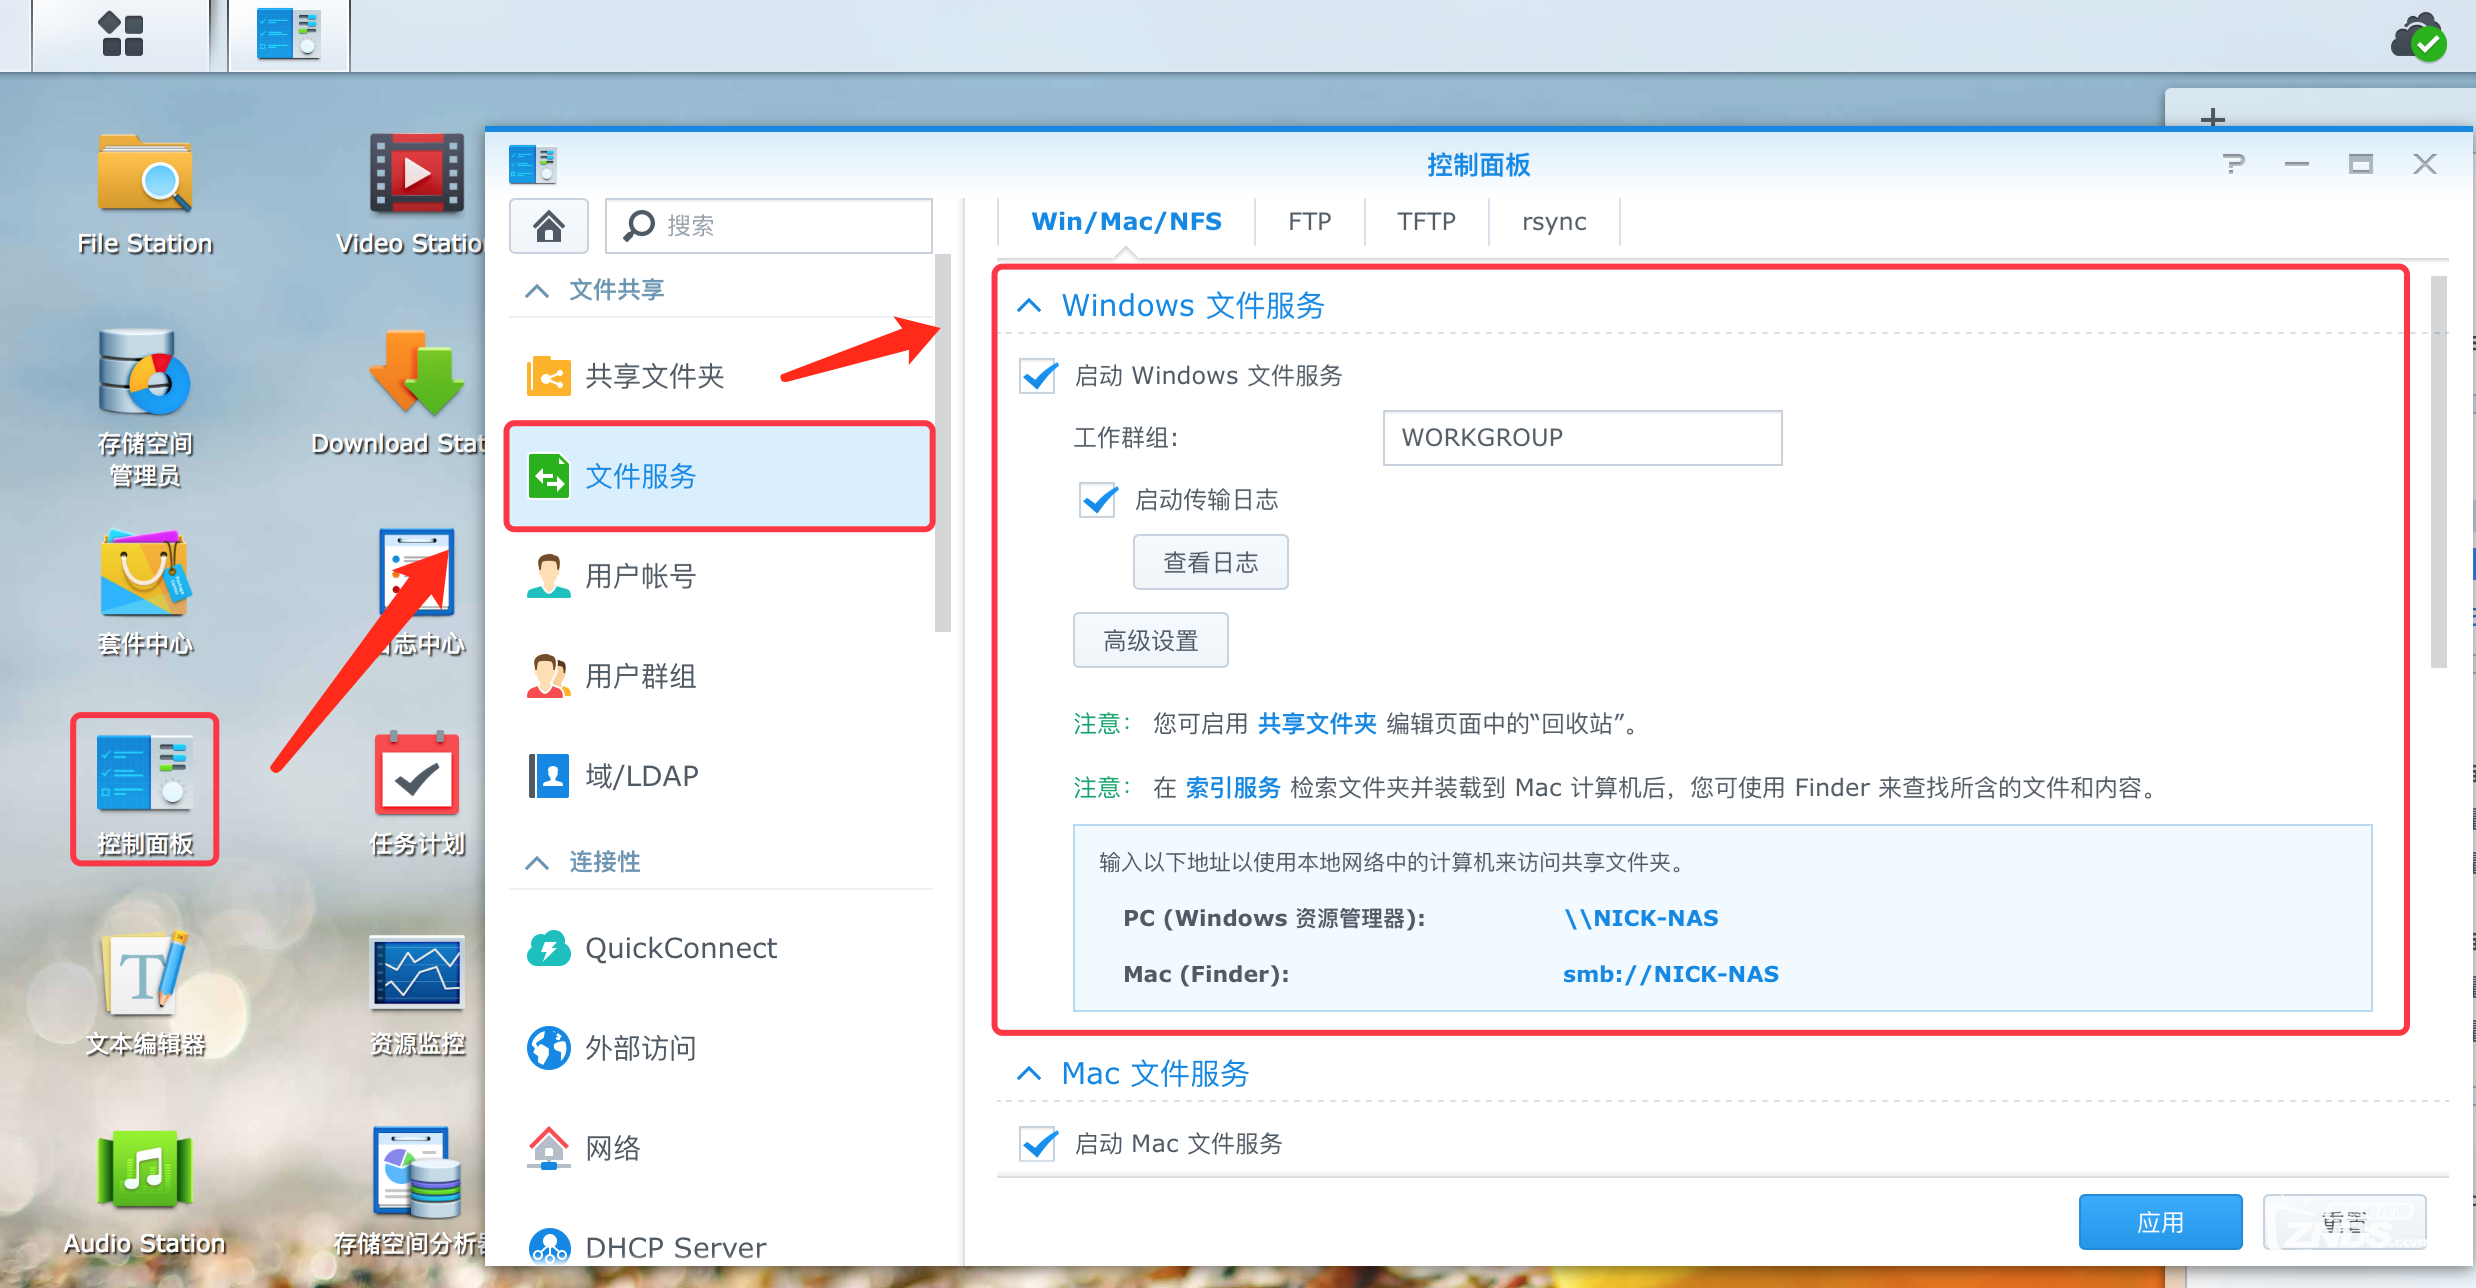Launch Video Station from desktop

(415, 195)
